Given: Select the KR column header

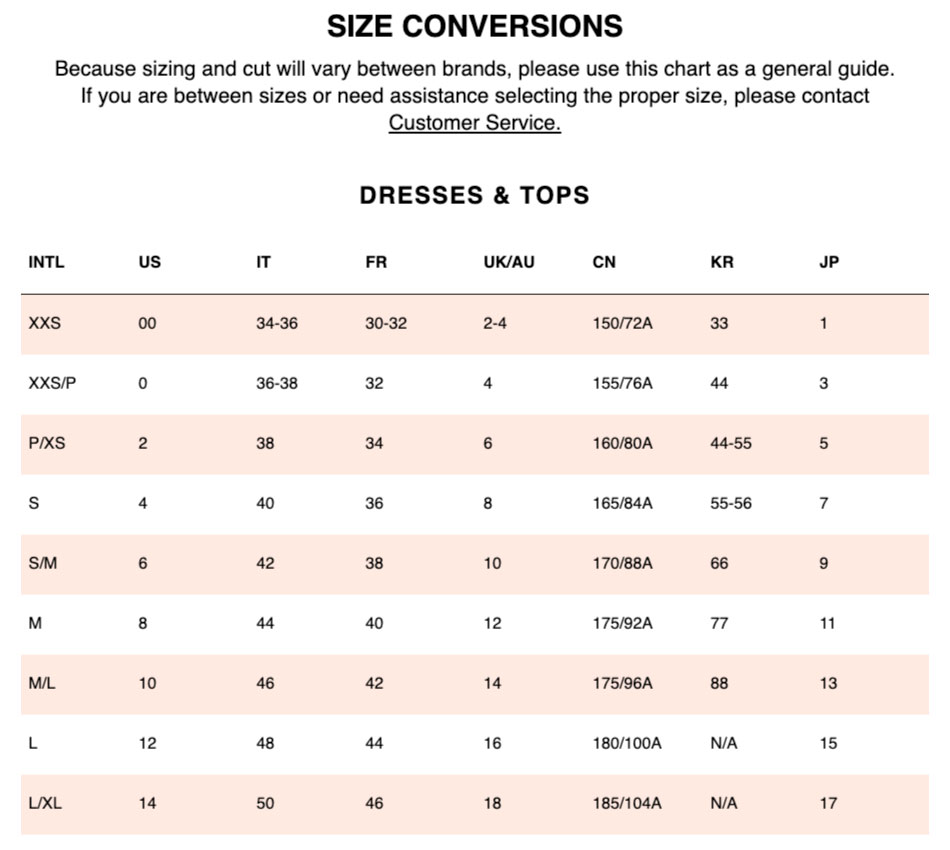Looking at the screenshot, I should point(722,262).
